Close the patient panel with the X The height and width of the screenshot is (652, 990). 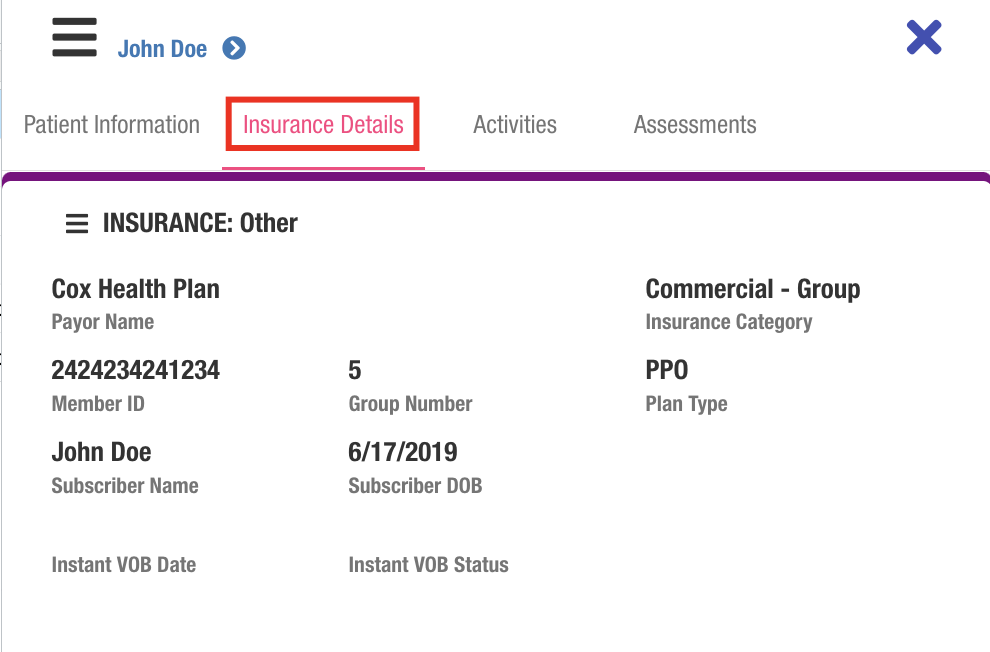924,38
